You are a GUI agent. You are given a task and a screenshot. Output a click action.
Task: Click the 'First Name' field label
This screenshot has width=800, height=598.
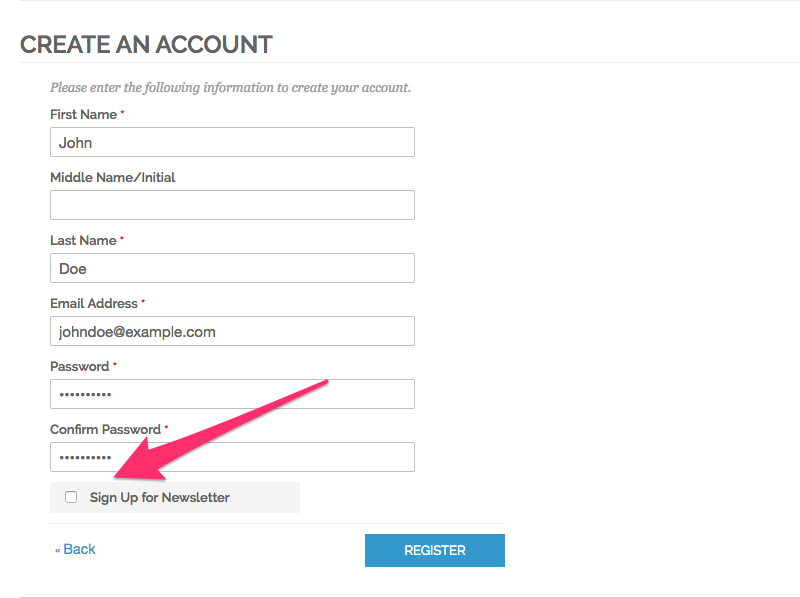(x=83, y=115)
